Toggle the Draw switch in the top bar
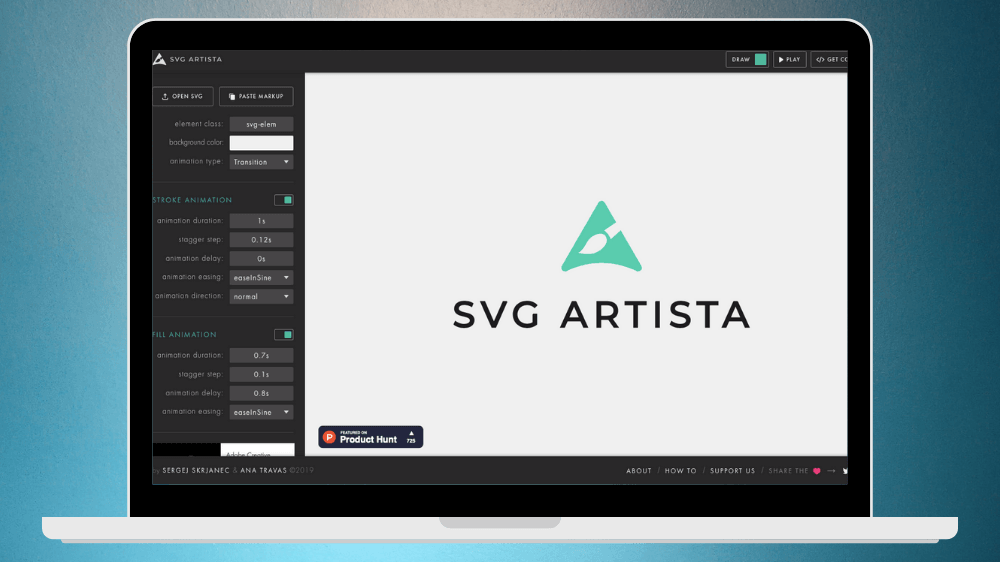Screen dimensions: 1000x562 point(760,59)
